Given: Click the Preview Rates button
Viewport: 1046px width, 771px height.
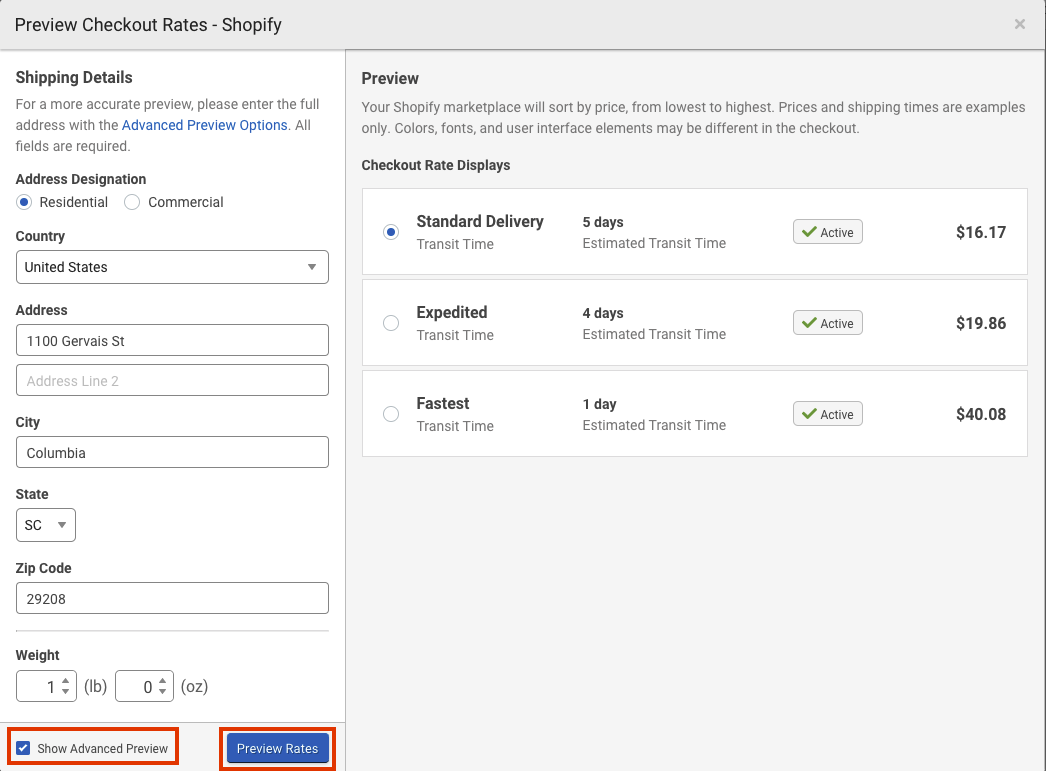Looking at the screenshot, I should pyautogui.click(x=278, y=748).
